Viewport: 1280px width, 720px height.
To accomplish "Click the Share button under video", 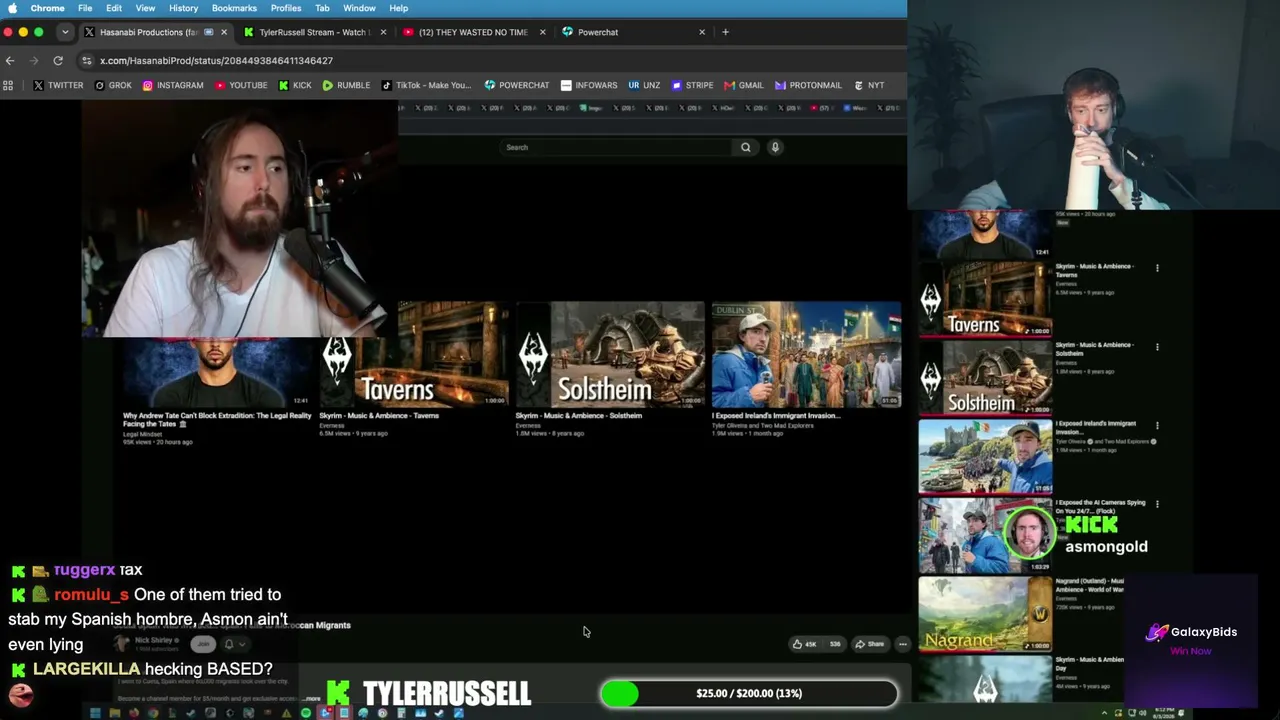I will (869, 644).
